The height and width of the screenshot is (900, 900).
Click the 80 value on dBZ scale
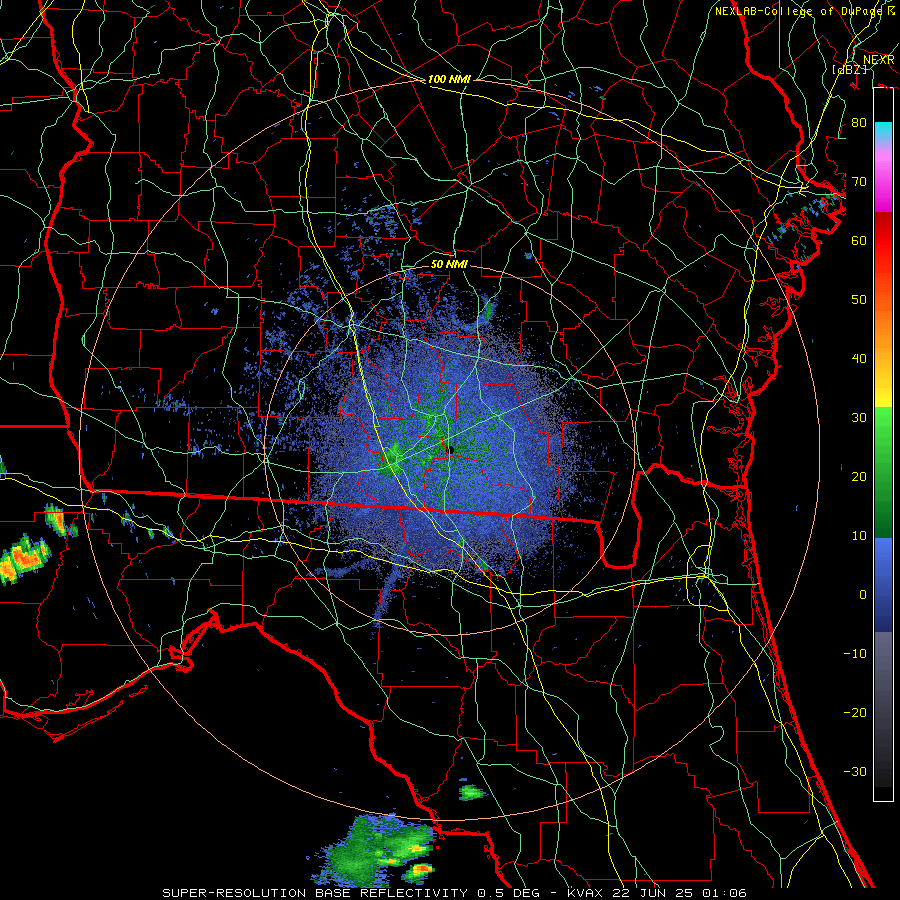point(859,123)
